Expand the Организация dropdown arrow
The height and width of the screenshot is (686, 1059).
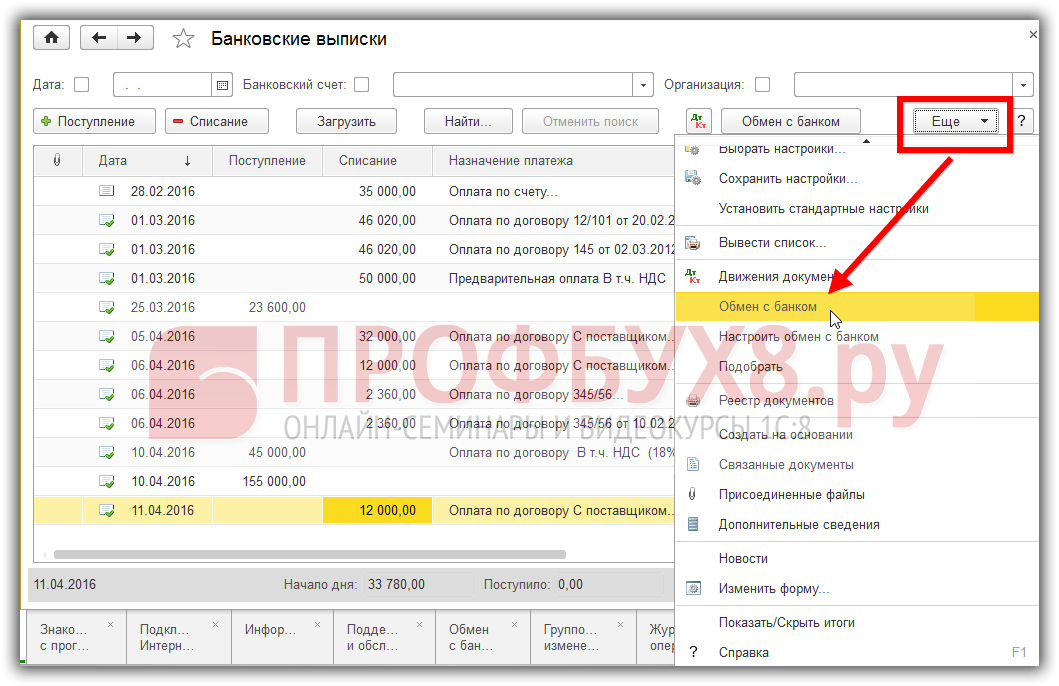click(x=1023, y=85)
